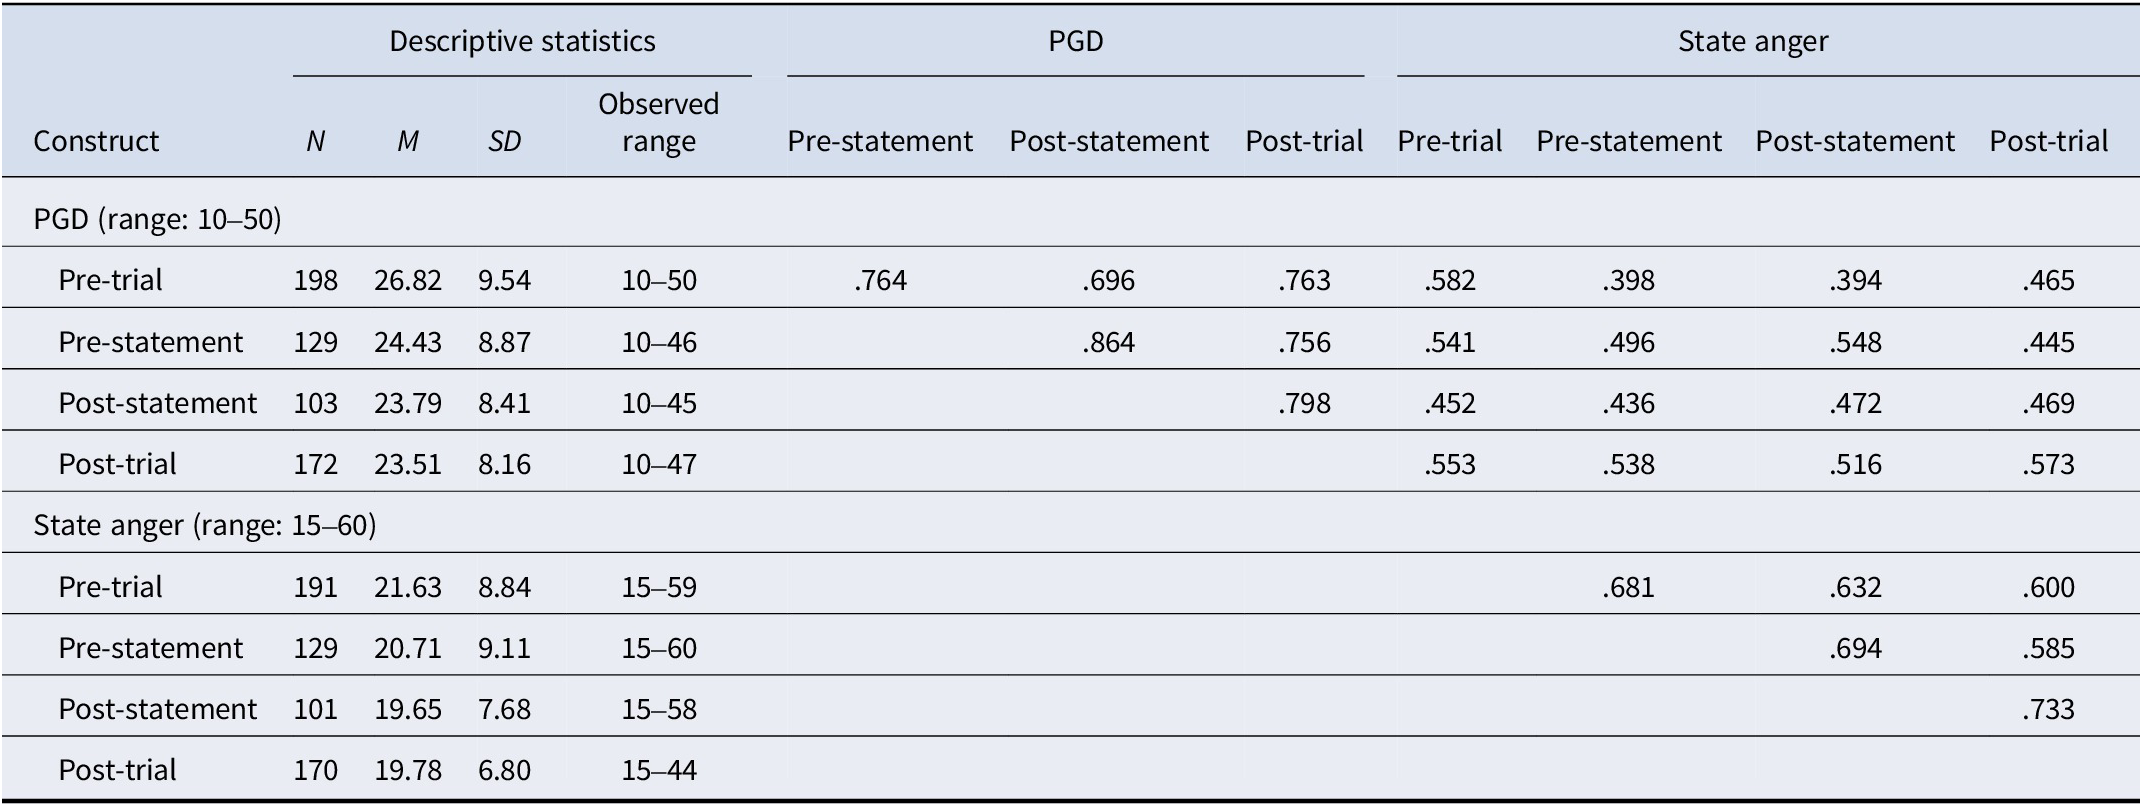Select the .681 pre-statement correlation
The image size is (2142, 806).
pyautogui.click(x=1628, y=587)
